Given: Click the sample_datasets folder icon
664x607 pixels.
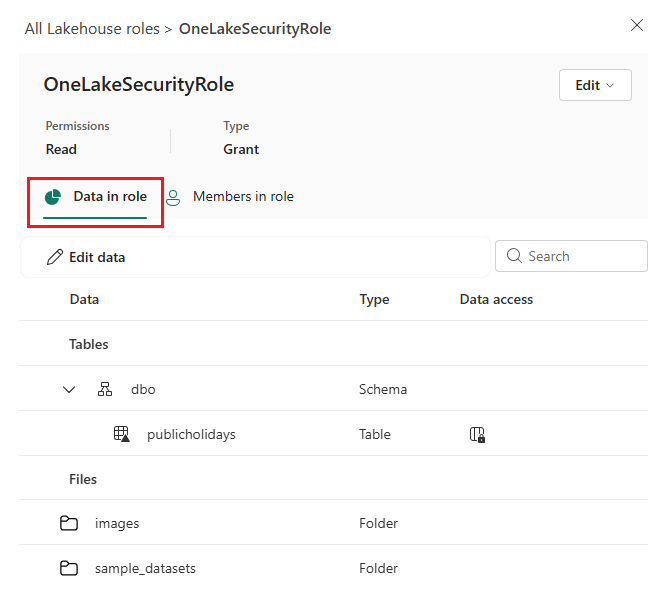Looking at the screenshot, I should coord(69,568).
